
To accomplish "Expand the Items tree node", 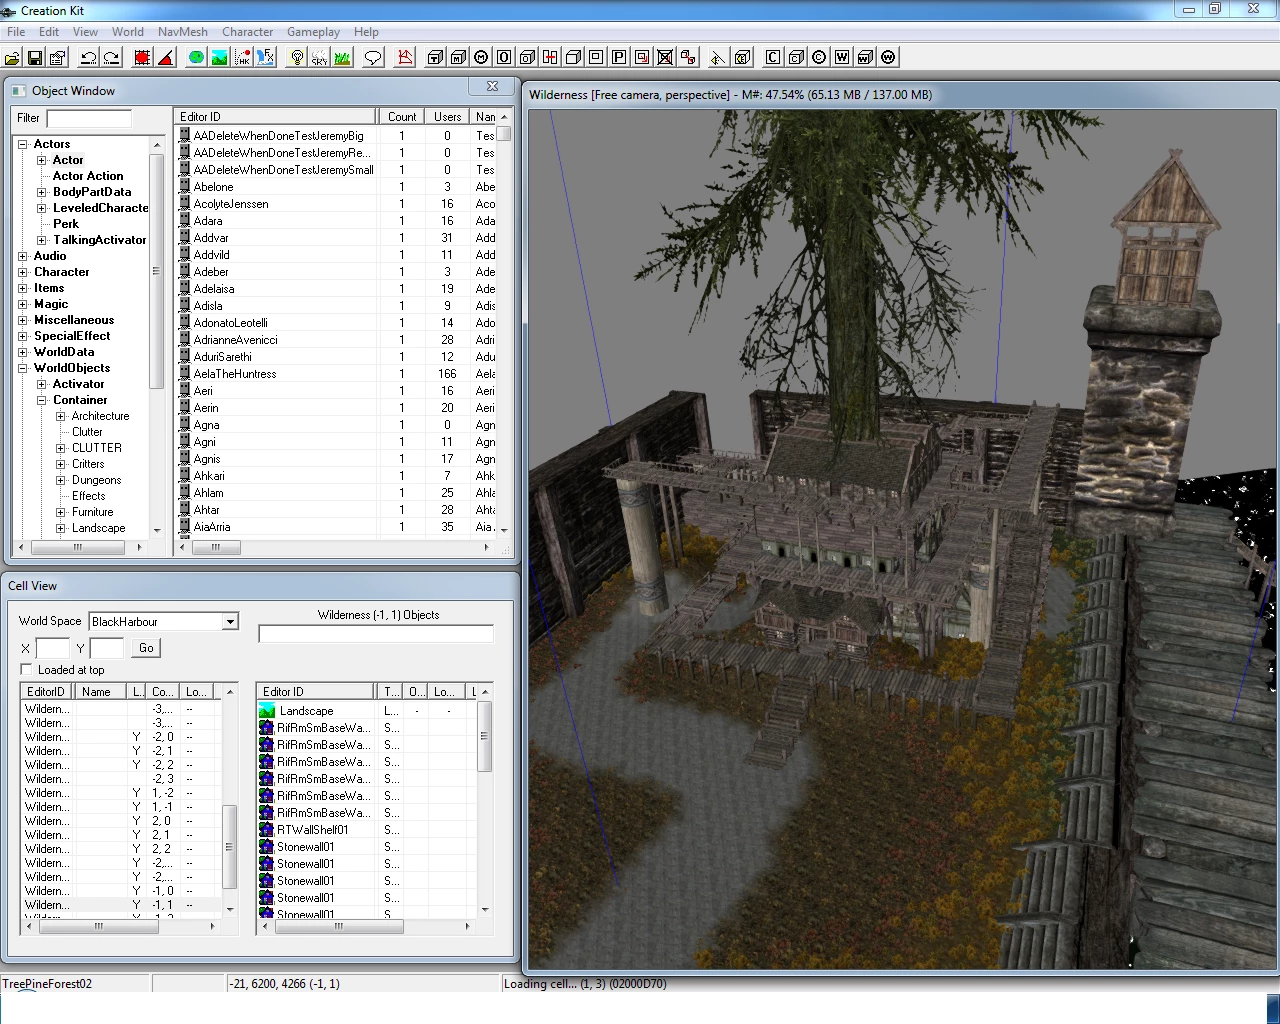I will pyautogui.click(x=22, y=288).
